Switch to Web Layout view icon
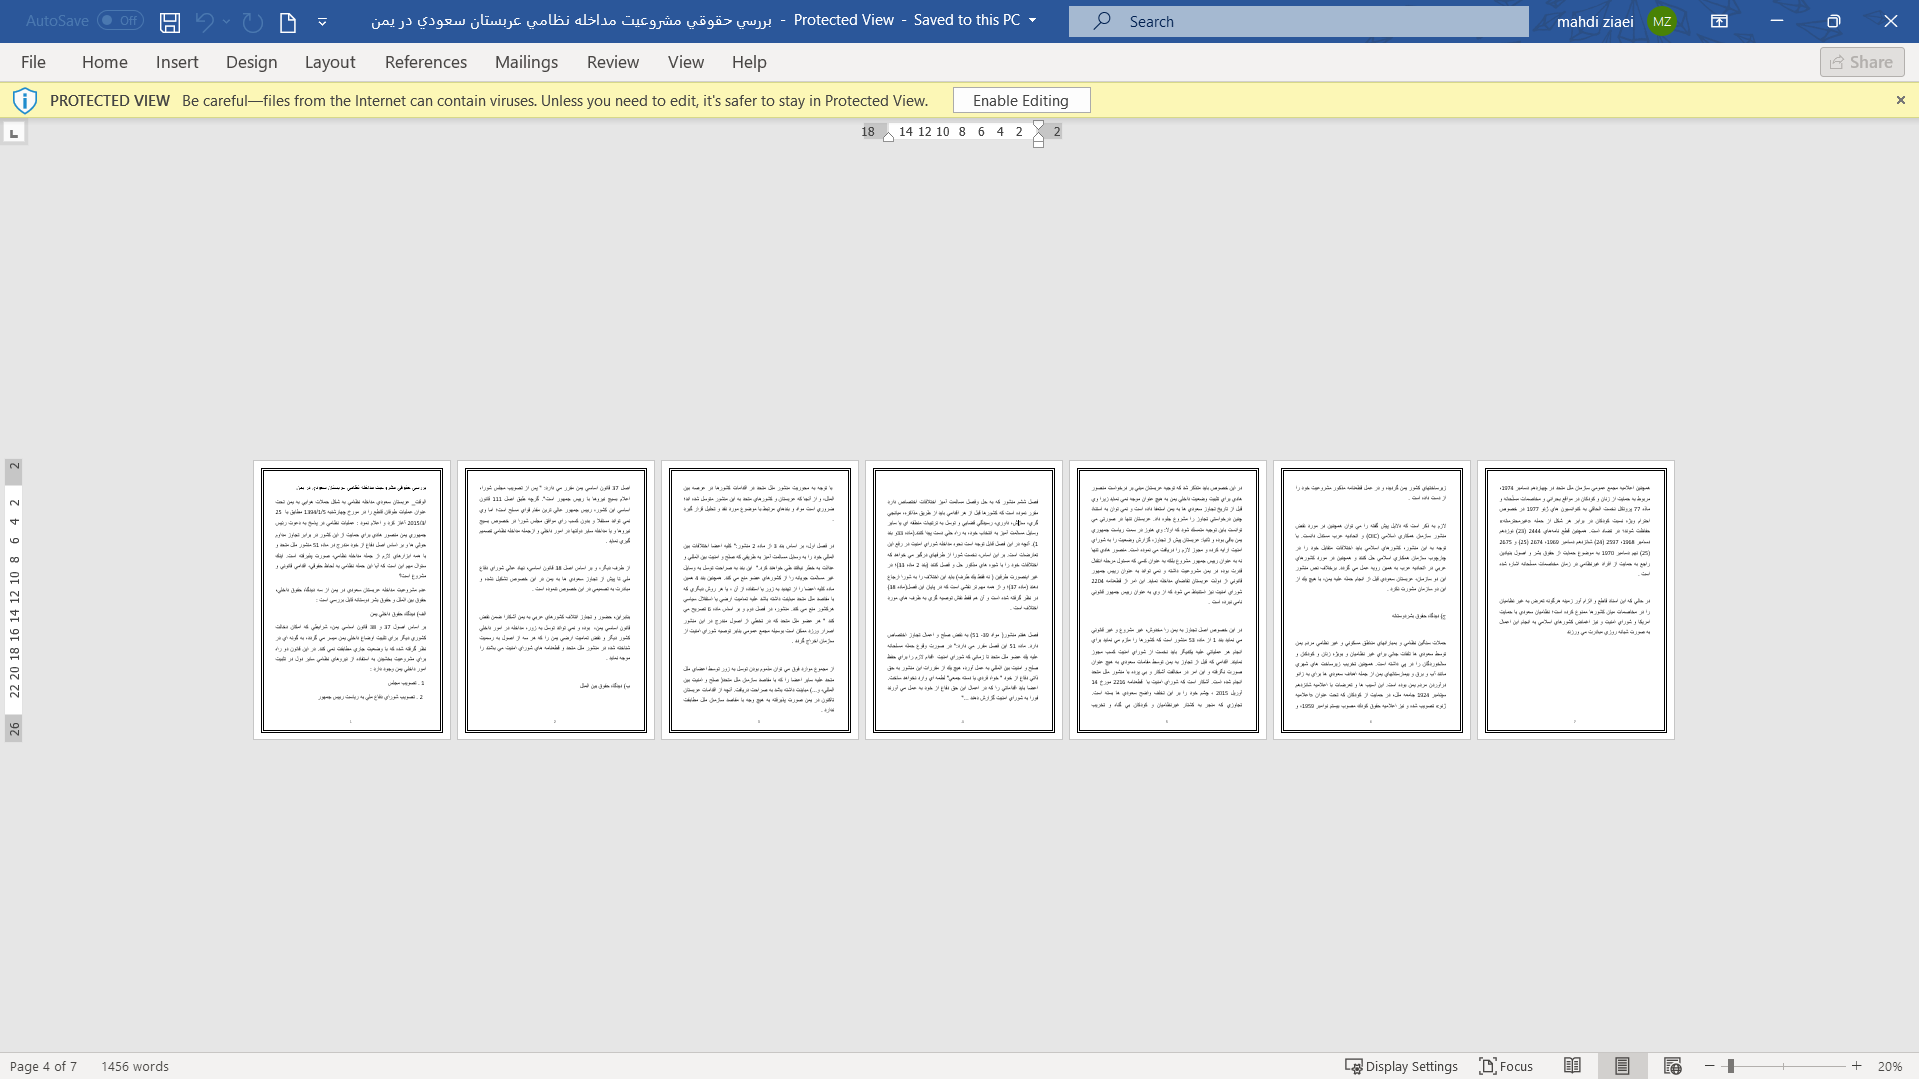This screenshot has height=1079, width=1919. click(1672, 1066)
